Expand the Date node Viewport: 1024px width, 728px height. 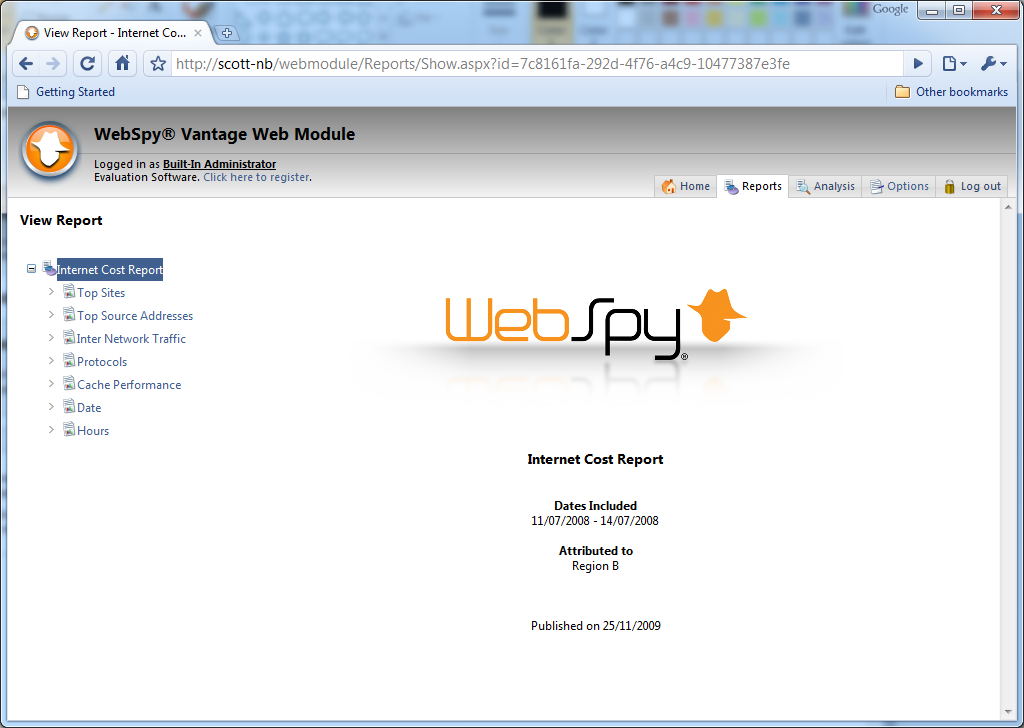click(51, 407)
